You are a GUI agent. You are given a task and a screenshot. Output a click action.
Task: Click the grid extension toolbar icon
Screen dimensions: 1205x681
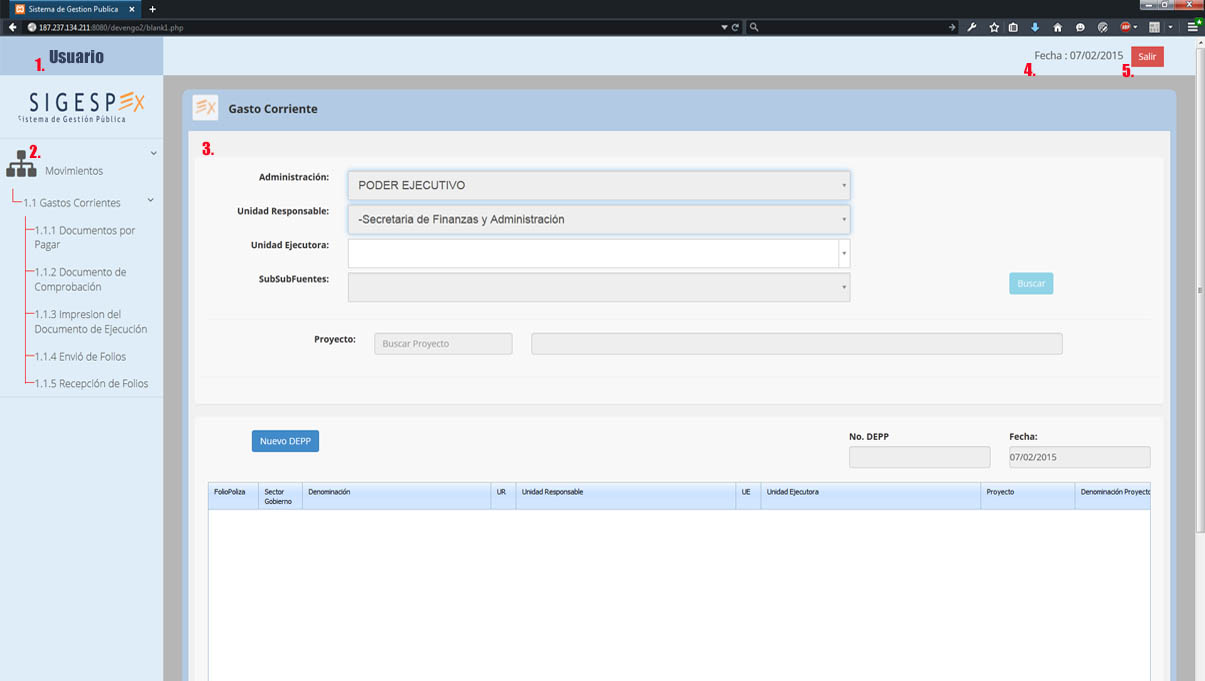1155,27
